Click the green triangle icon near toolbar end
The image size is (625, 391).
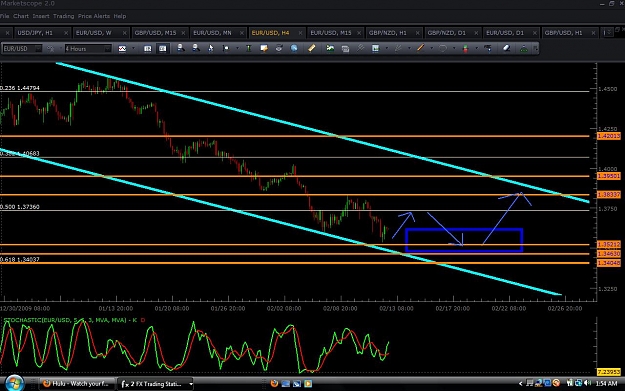524,48
